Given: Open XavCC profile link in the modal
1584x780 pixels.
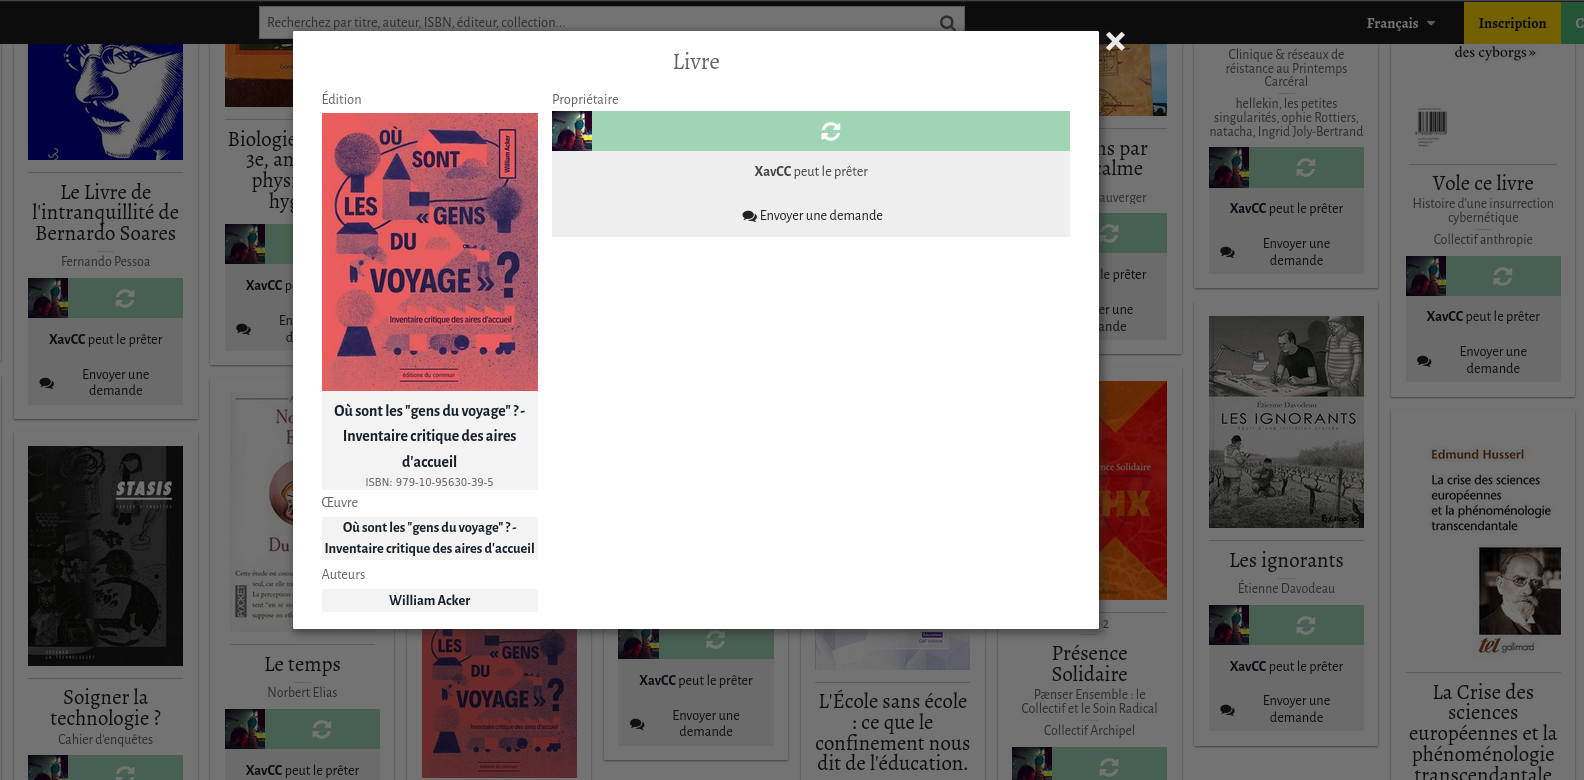Looking at the screenshot, I should coord(772,171).
